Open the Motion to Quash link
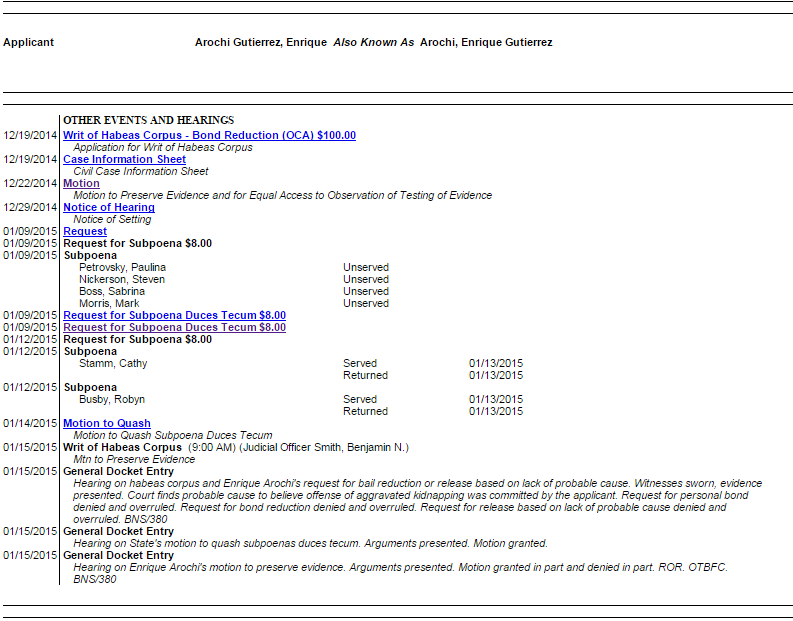The image size is (793, 621). [x=106, y=423]
